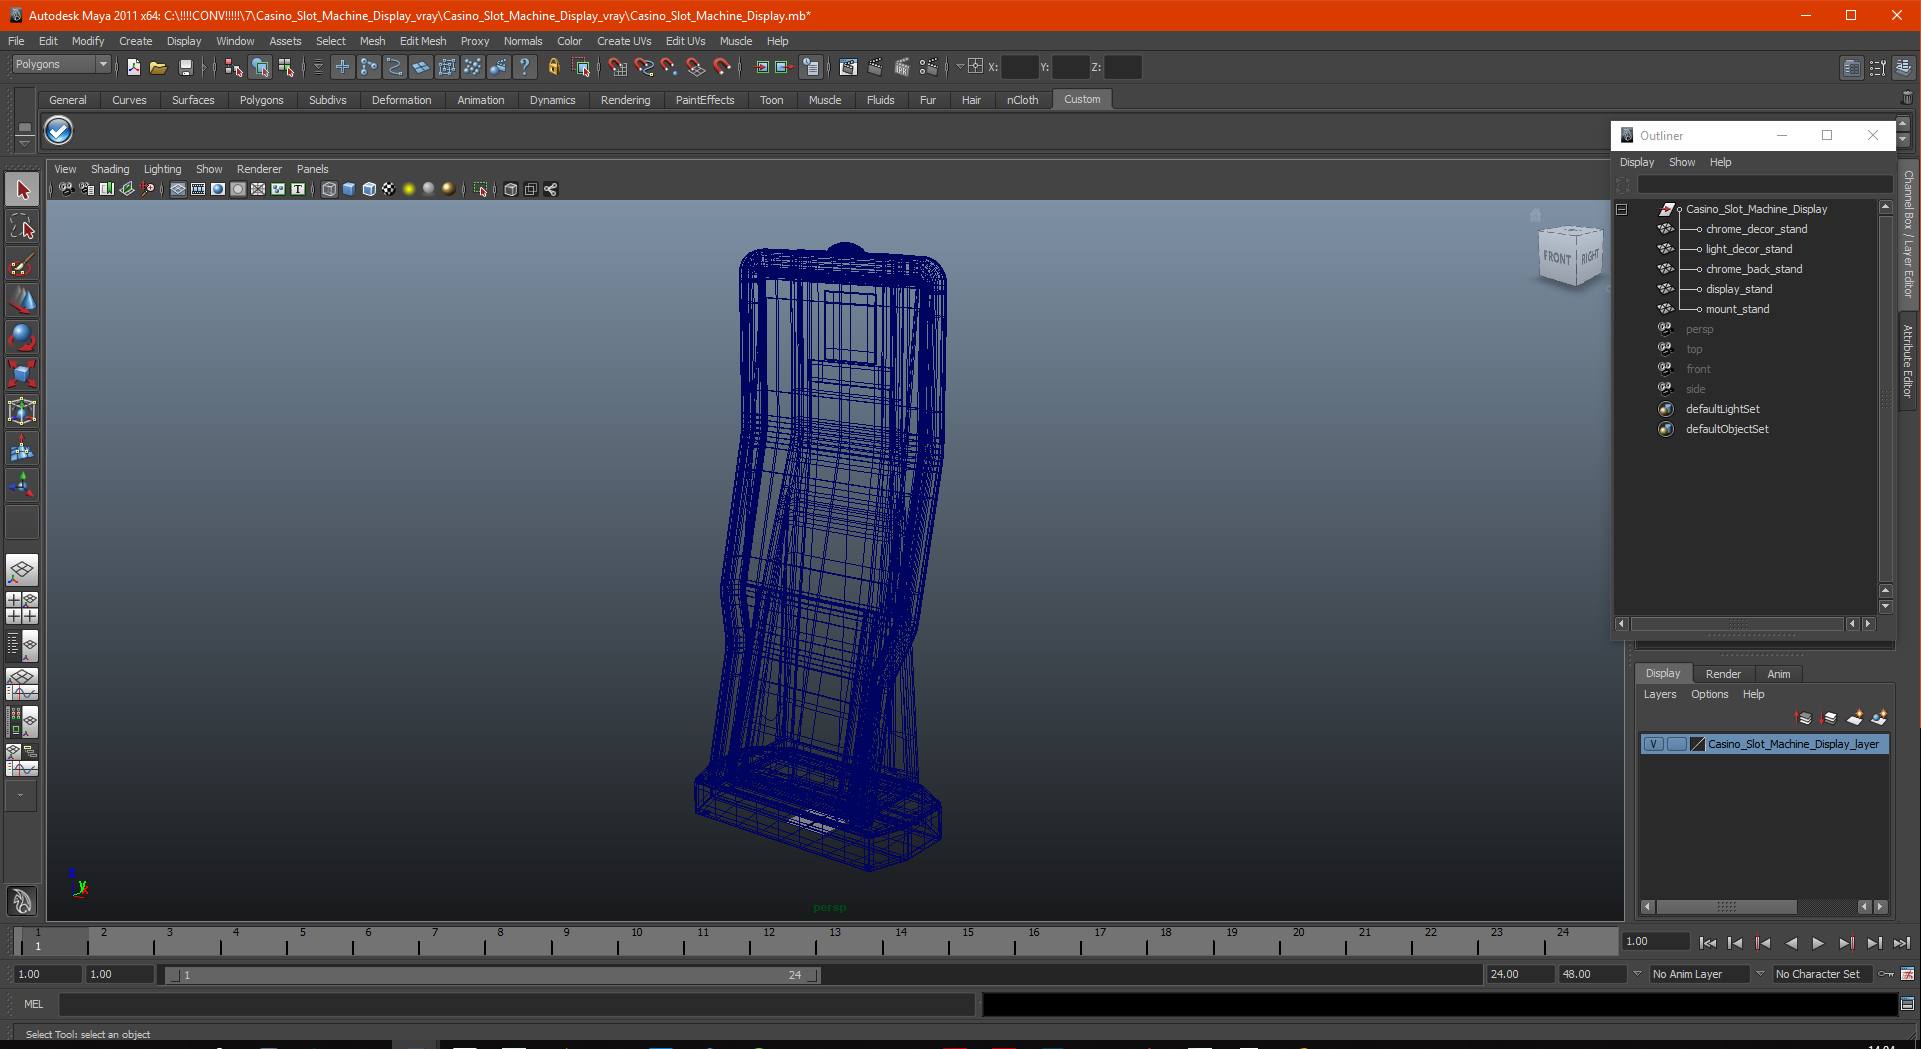This screenshot has height=1049, width=1921.
Task: Activate the Lasso select tool
Action: coord(22,227)
